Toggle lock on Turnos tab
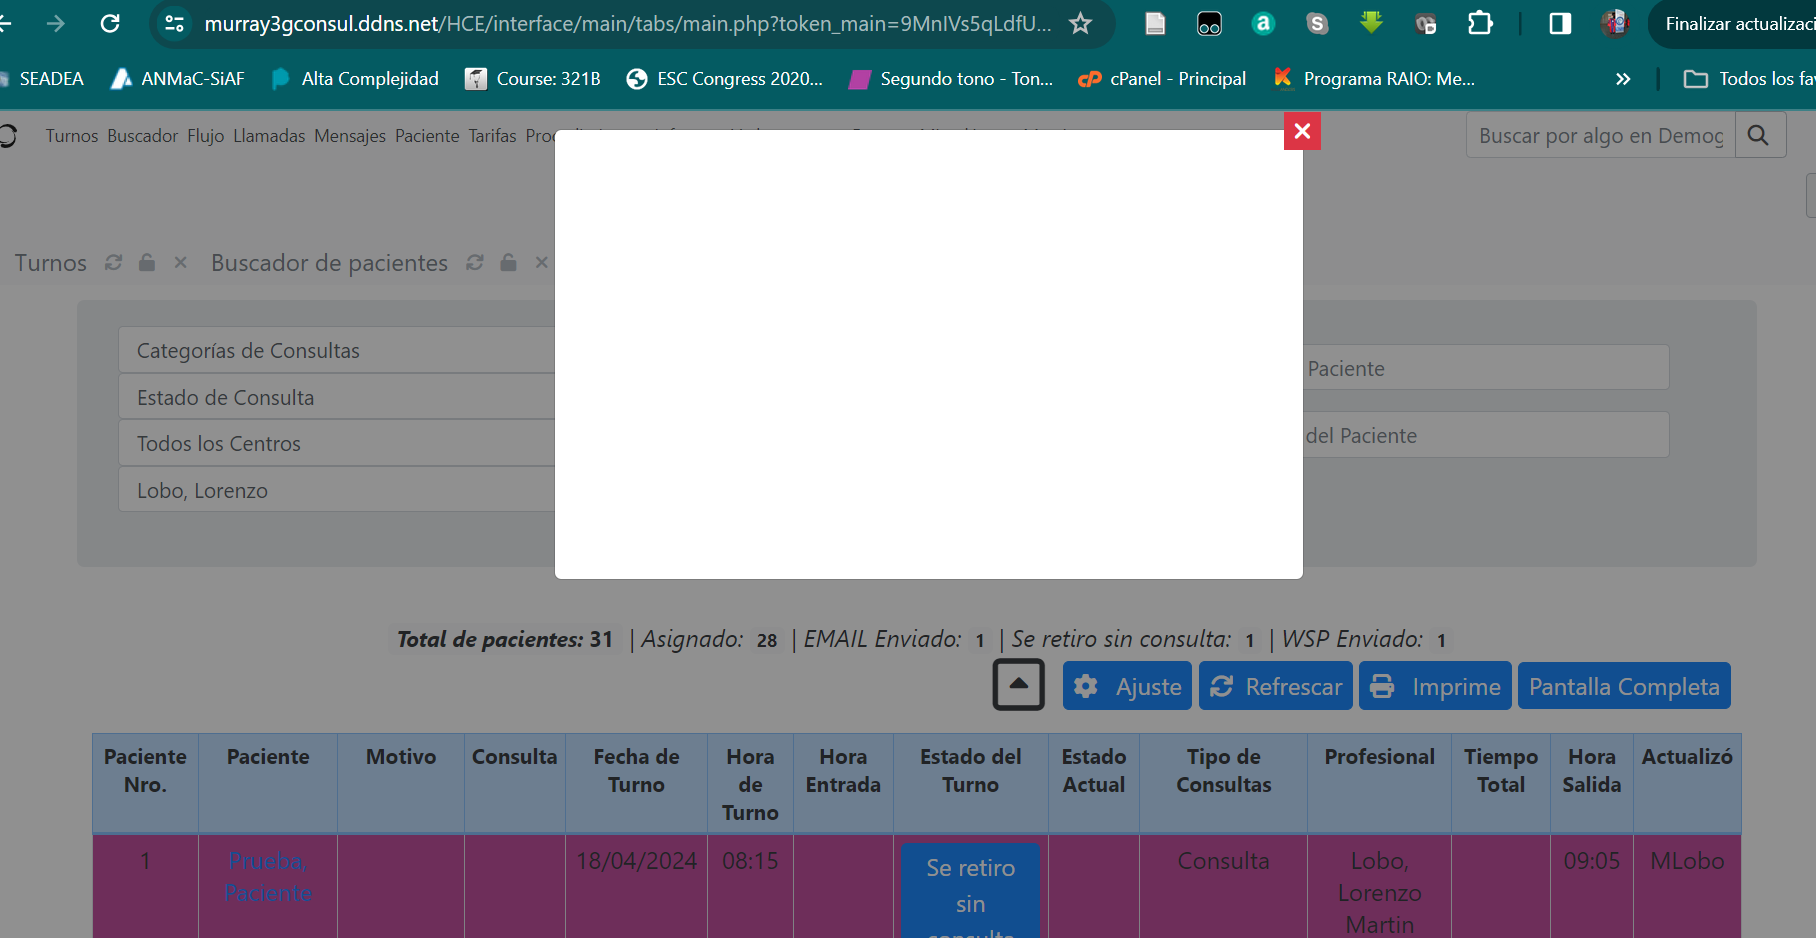The width and height of the screenshot is (1816, 938). coord(147,262)
